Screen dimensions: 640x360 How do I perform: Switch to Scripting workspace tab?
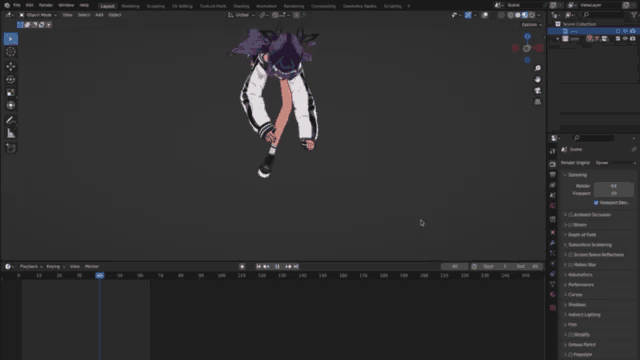[392, 6]
